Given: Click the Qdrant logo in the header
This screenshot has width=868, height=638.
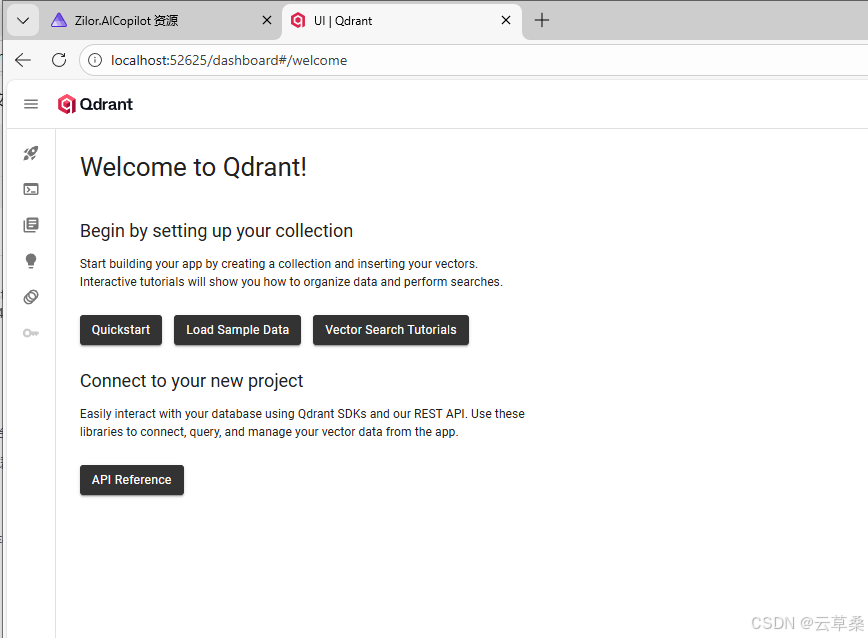Looking at the screenshot, I should pos(95,104).
